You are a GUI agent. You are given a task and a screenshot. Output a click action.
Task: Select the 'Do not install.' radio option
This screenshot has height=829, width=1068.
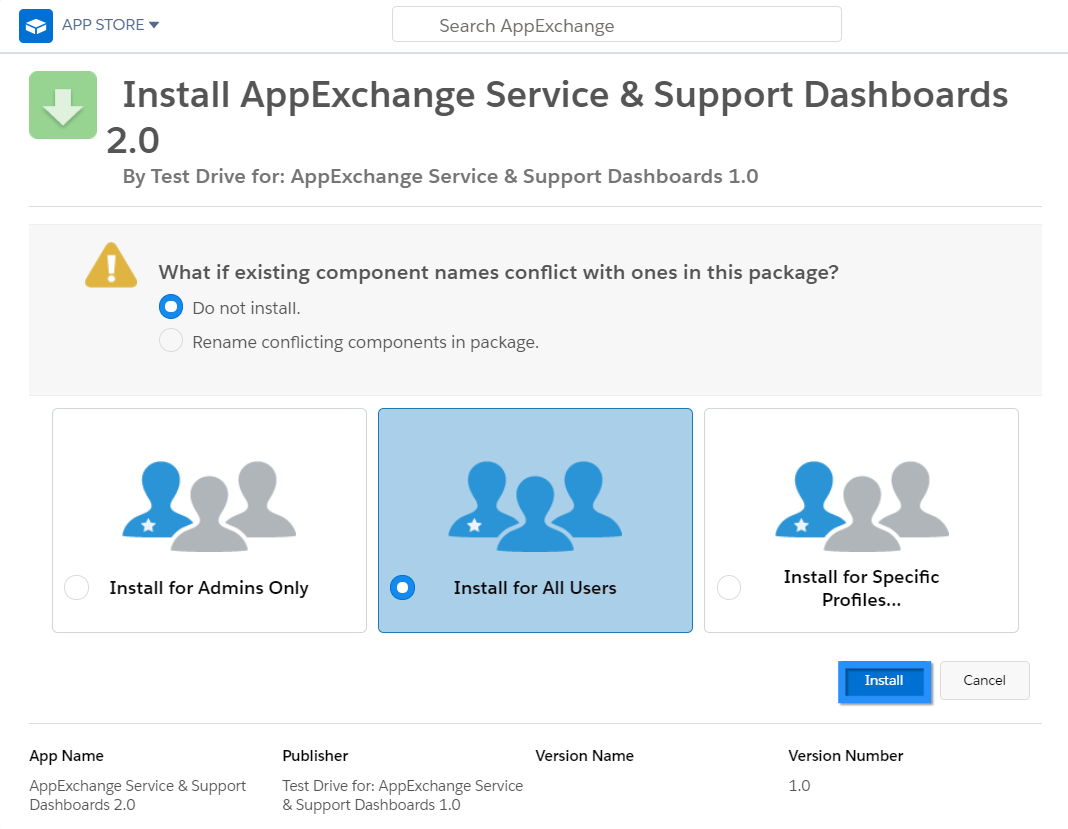(171, 307)
